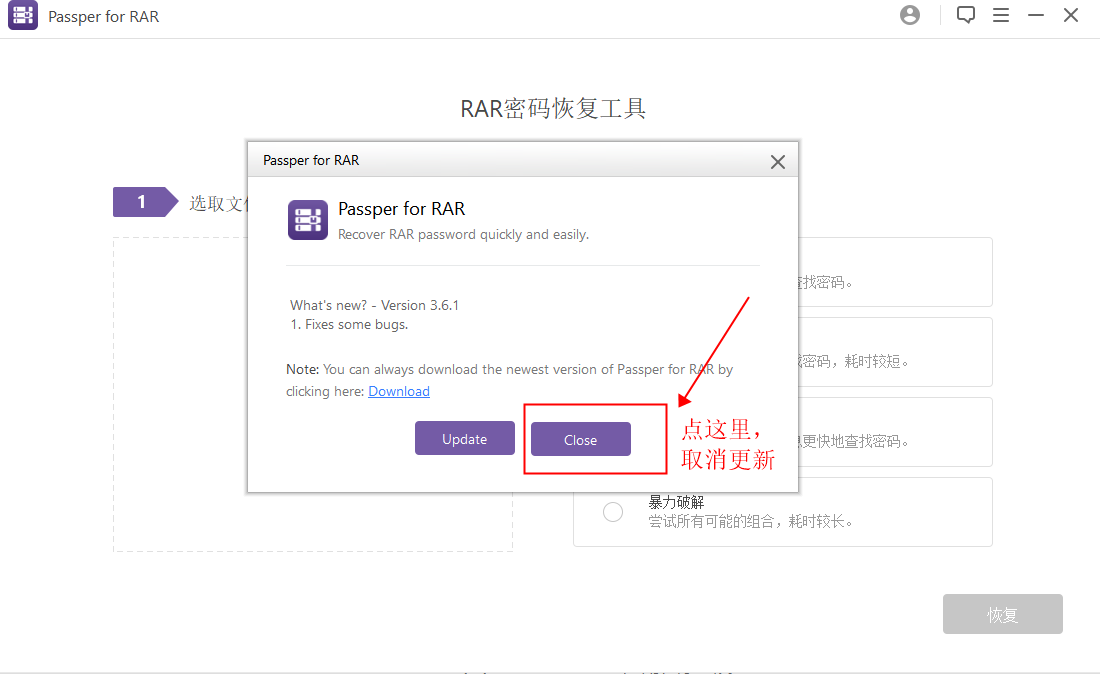Select the 暴力破解 radio button

613,512
